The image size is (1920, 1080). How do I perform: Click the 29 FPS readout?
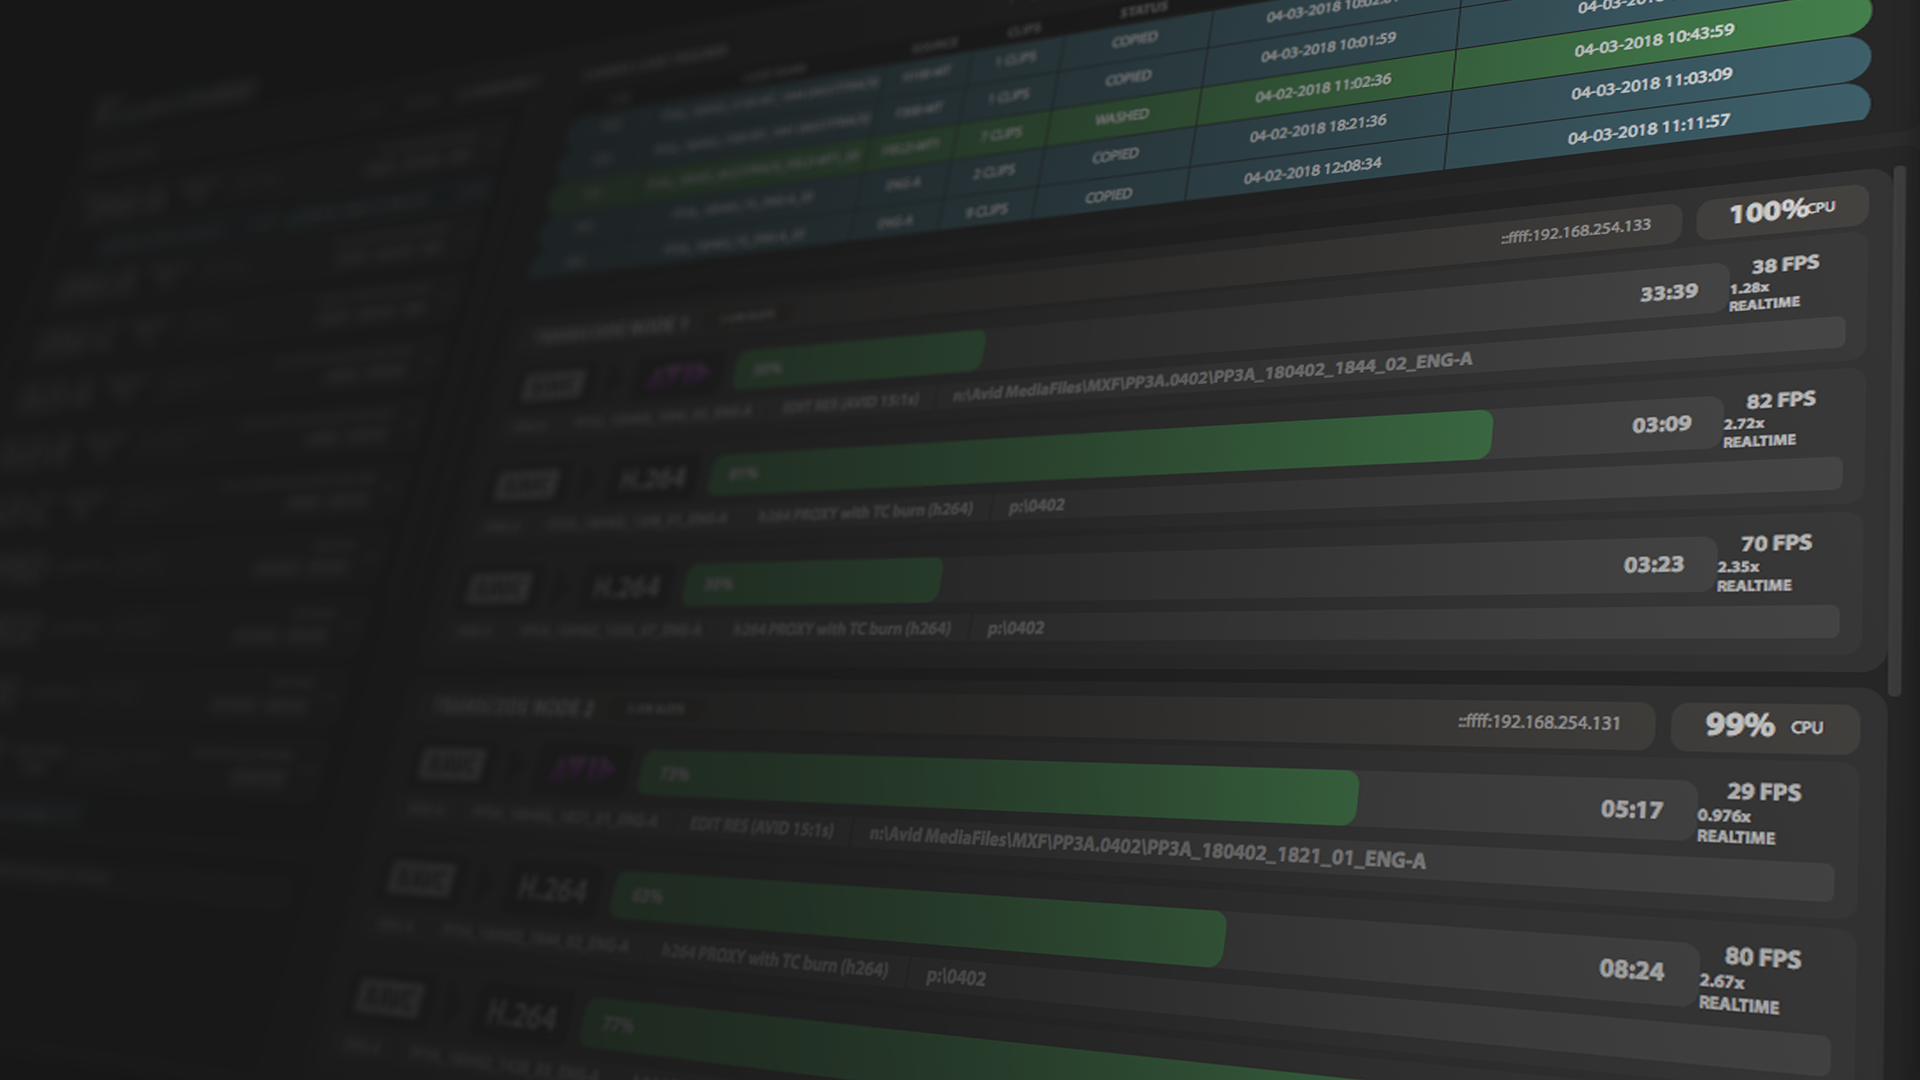point(1763,792)
